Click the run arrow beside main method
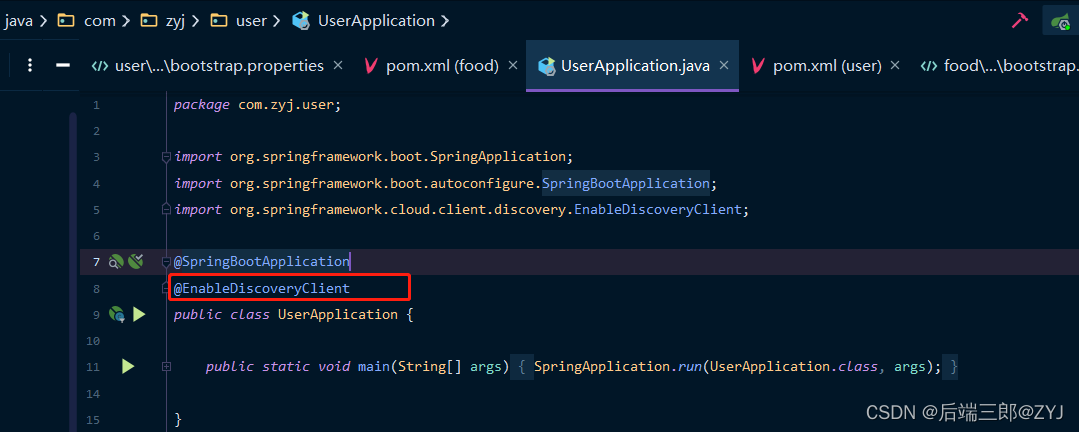 (x=128, y=367)
